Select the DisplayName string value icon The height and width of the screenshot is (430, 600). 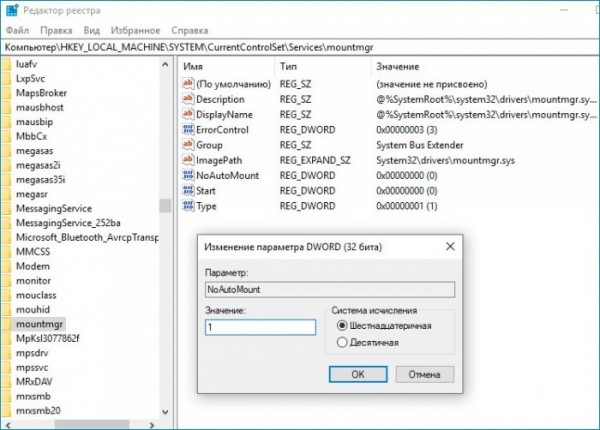188,114
